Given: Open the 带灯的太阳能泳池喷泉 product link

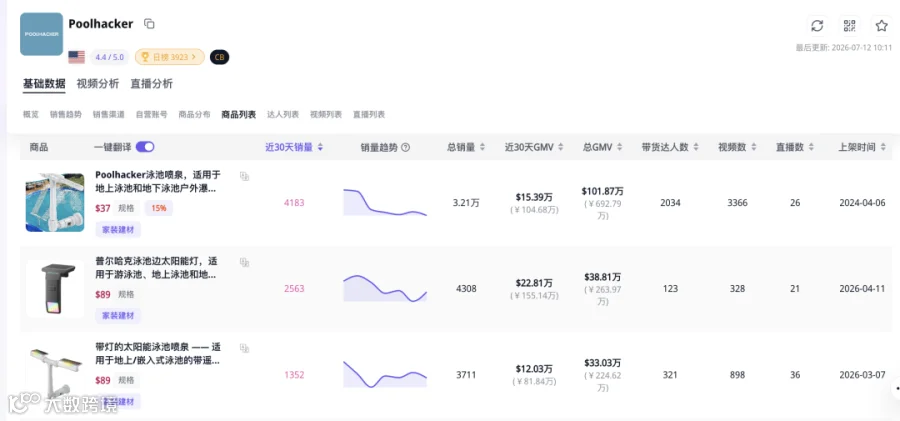Looking at the screenshot, I should pos(158,354).
